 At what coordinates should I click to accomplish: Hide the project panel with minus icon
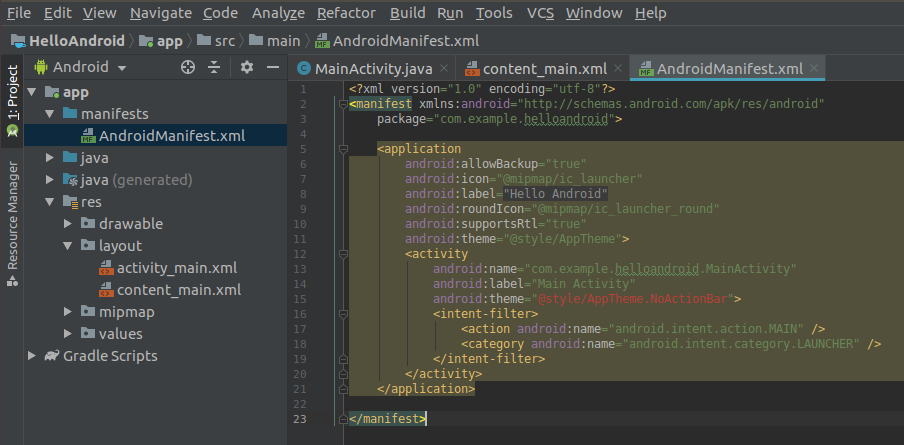pos(273,67)
